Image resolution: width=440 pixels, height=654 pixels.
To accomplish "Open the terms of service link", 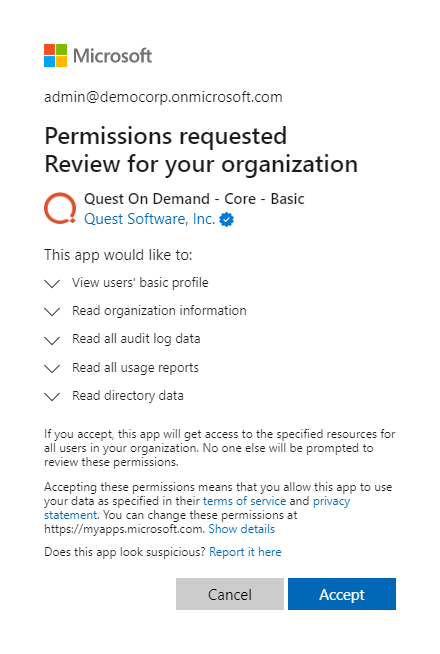I will point(244,501).
